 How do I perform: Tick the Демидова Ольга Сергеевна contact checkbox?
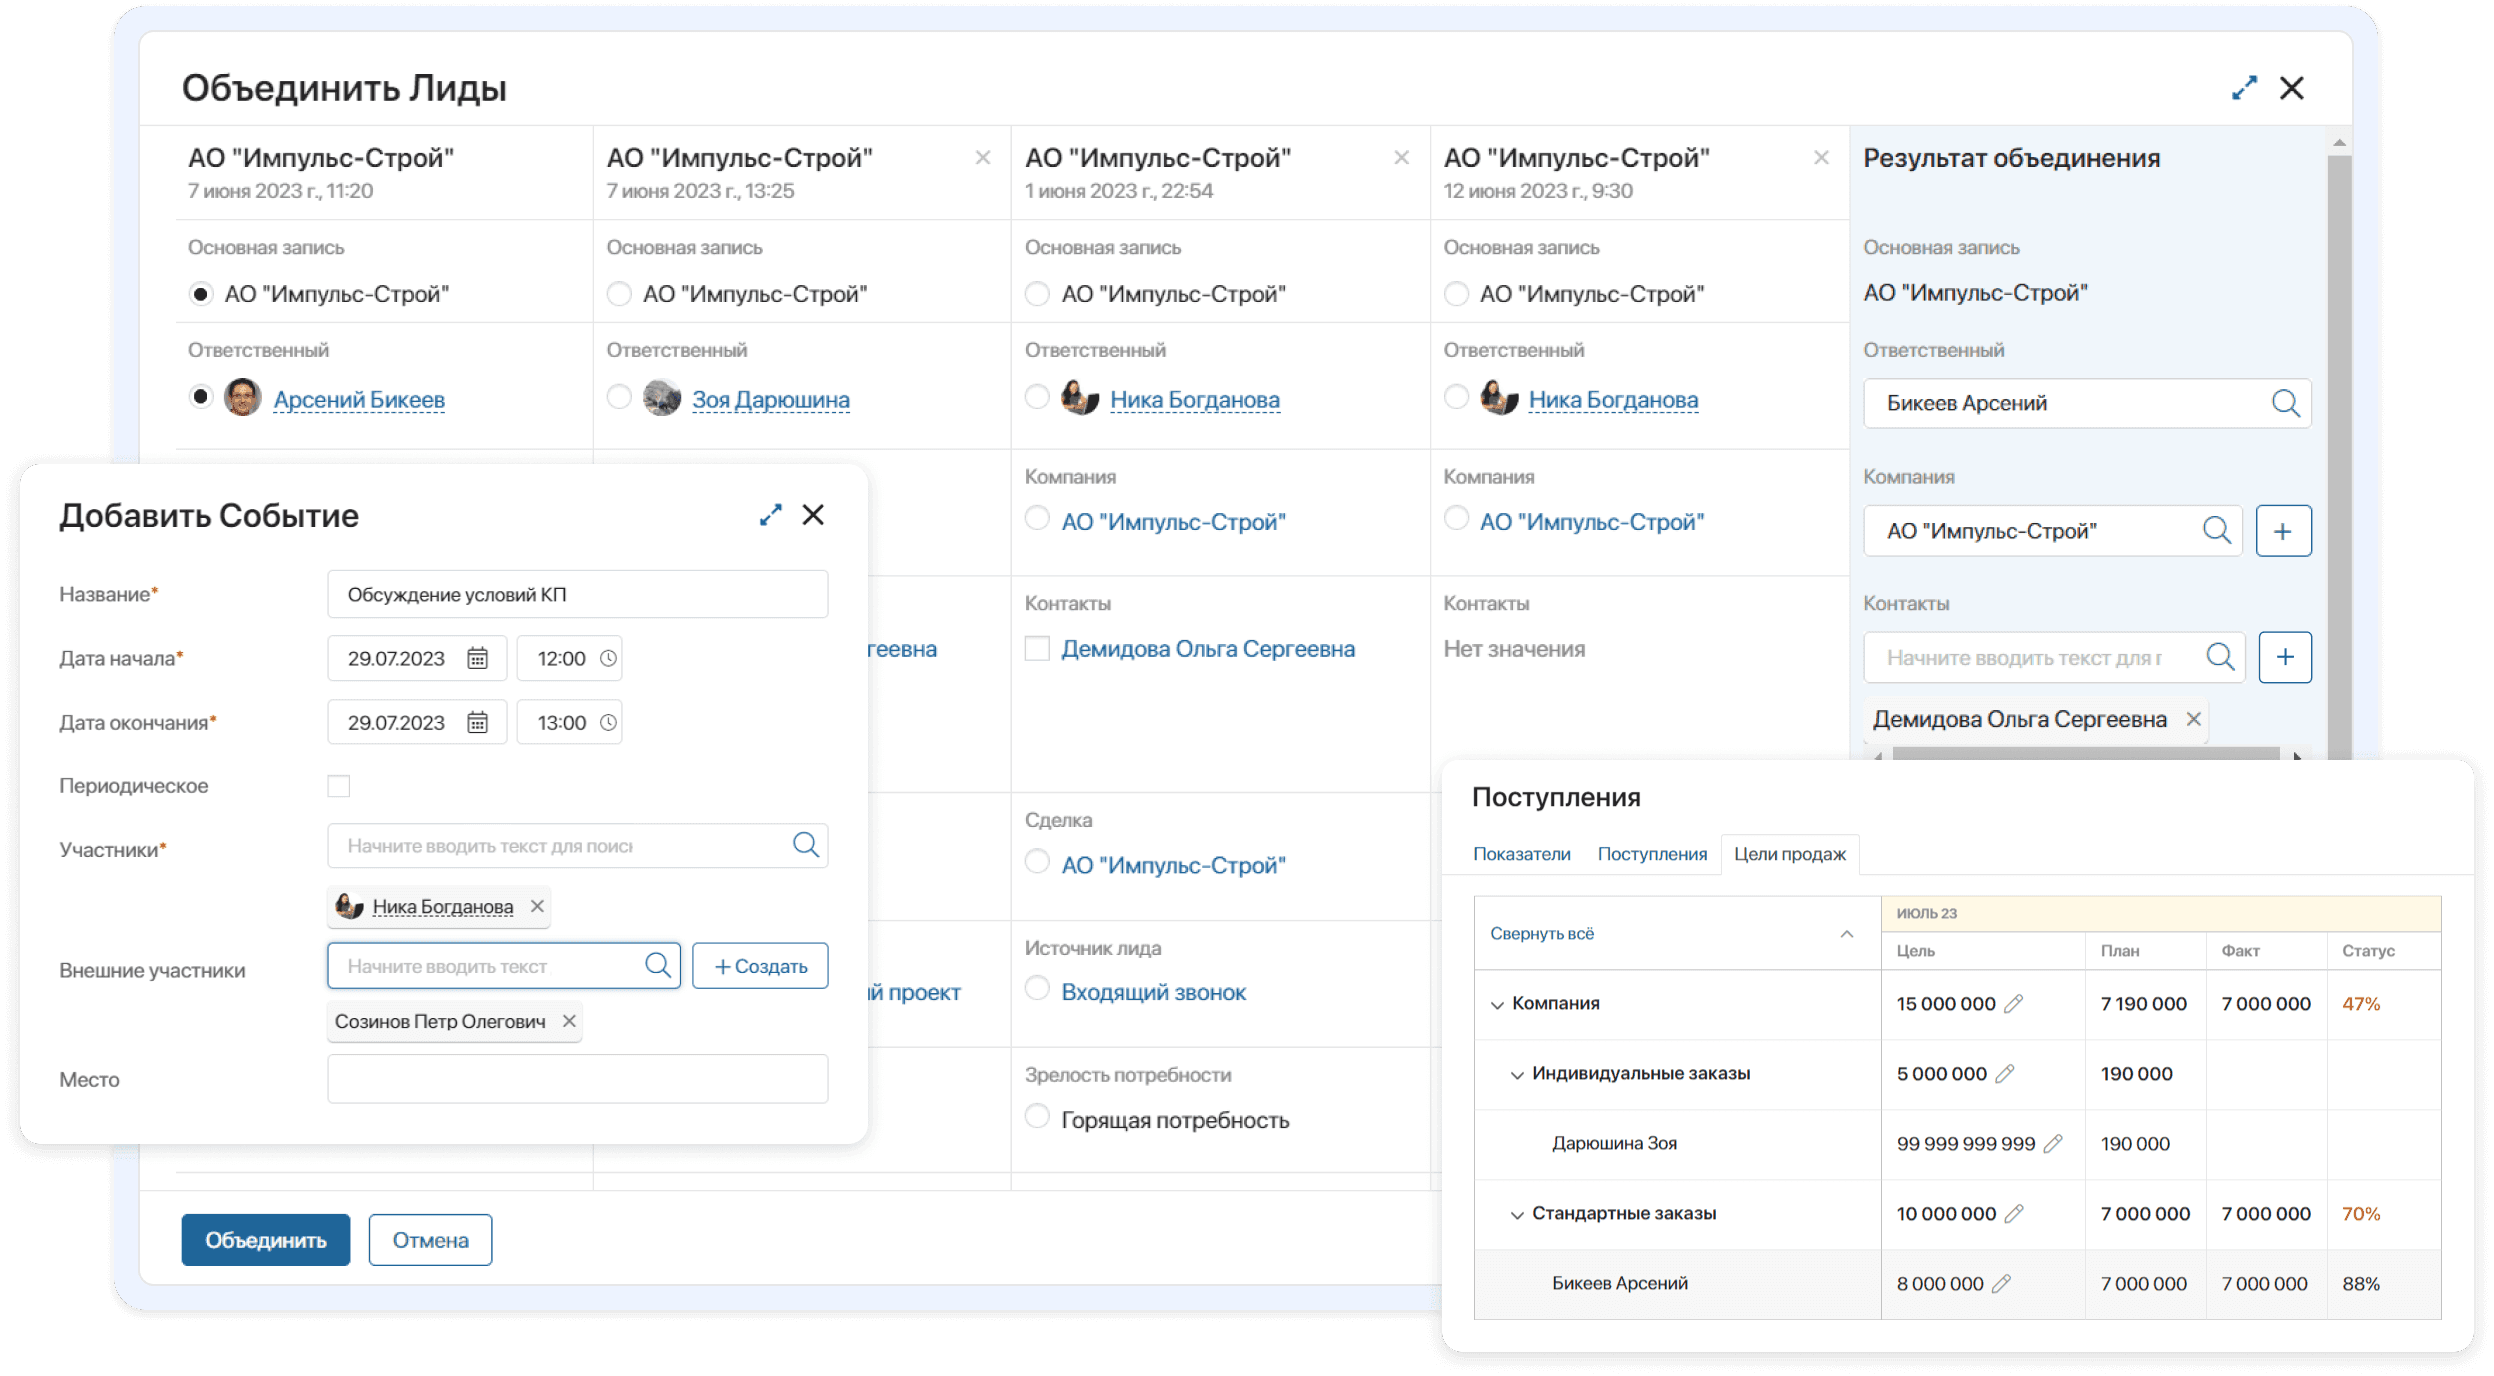click(1037, 649)
